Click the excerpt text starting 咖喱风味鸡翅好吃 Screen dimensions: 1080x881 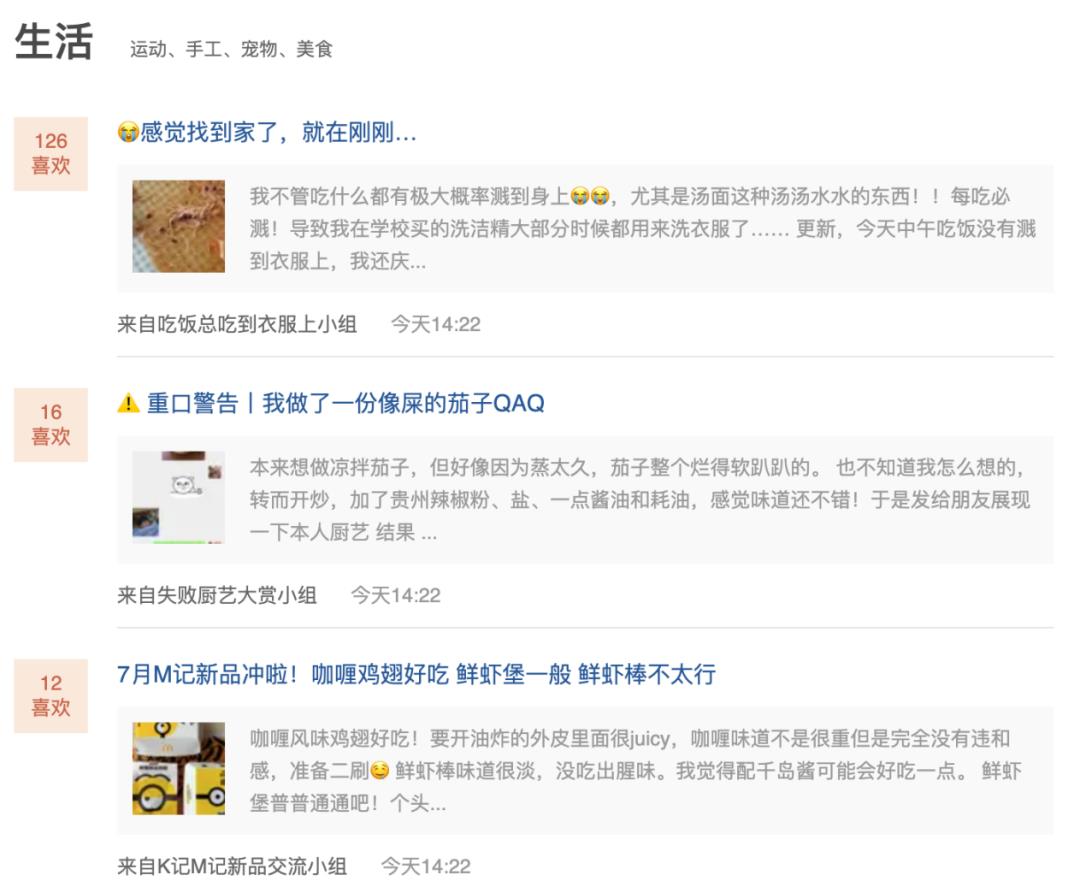point(636,771)
